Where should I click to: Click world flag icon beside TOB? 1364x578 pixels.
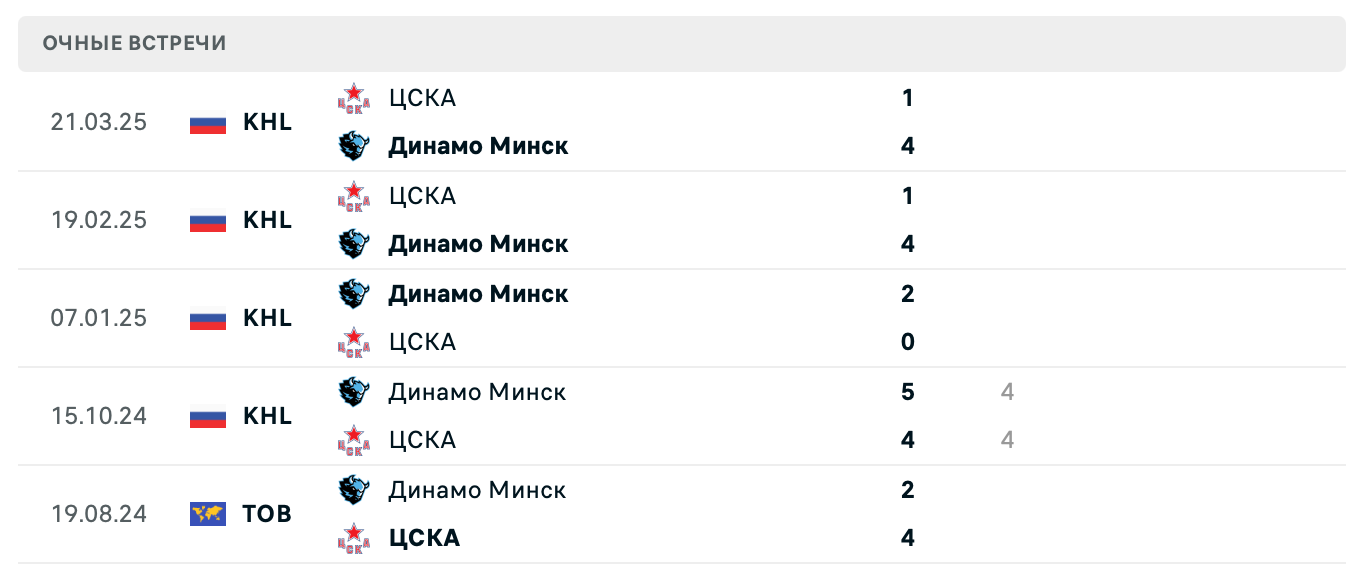[x=208, y=514]
